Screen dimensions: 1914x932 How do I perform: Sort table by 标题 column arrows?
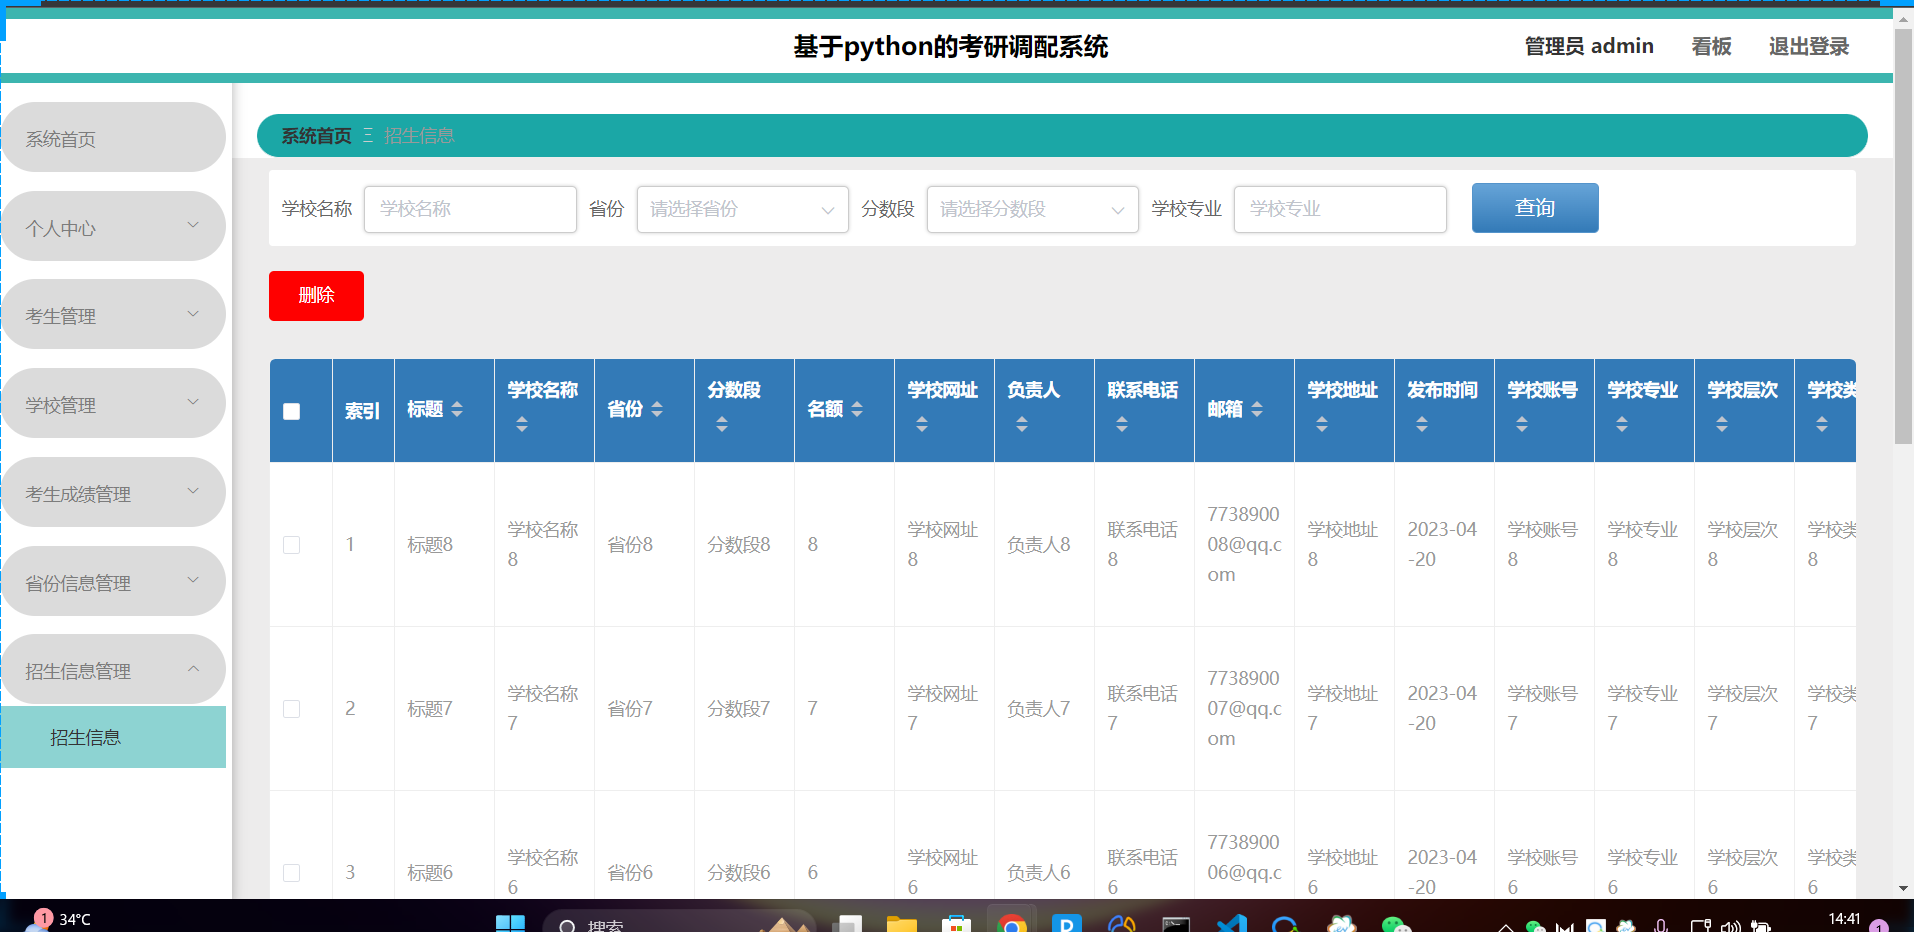tap(457, 409)
